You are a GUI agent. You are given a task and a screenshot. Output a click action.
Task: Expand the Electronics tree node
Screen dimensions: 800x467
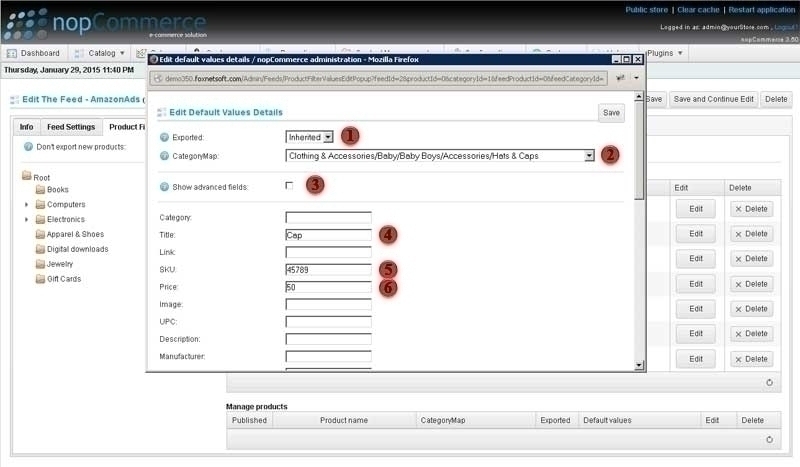tap(27, 219)
